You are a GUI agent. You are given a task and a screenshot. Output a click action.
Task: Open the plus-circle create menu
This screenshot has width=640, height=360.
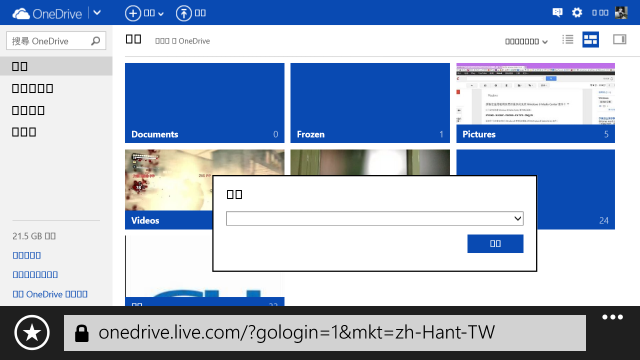[x=144, y=13]
